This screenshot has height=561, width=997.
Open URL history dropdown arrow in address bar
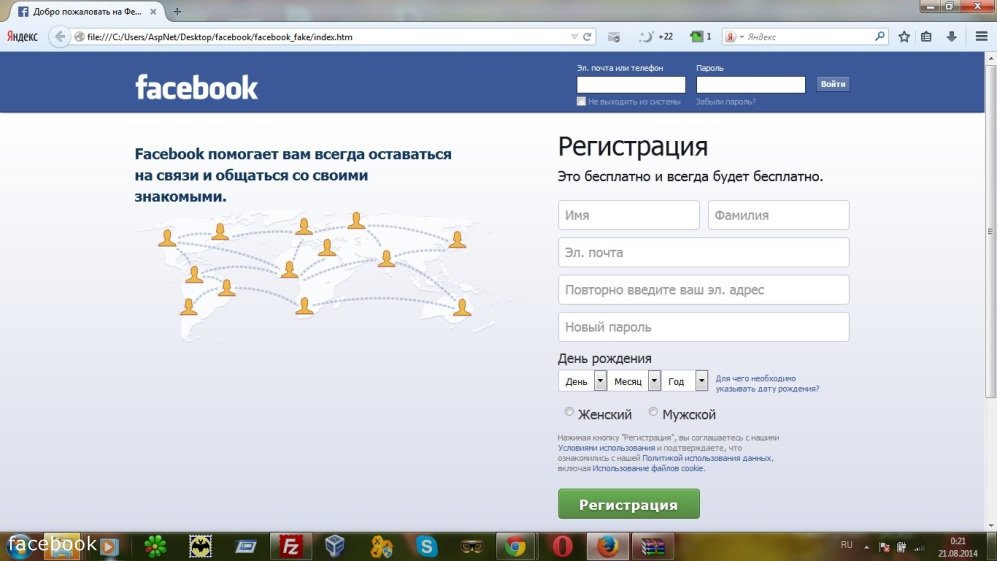[574, 37]
